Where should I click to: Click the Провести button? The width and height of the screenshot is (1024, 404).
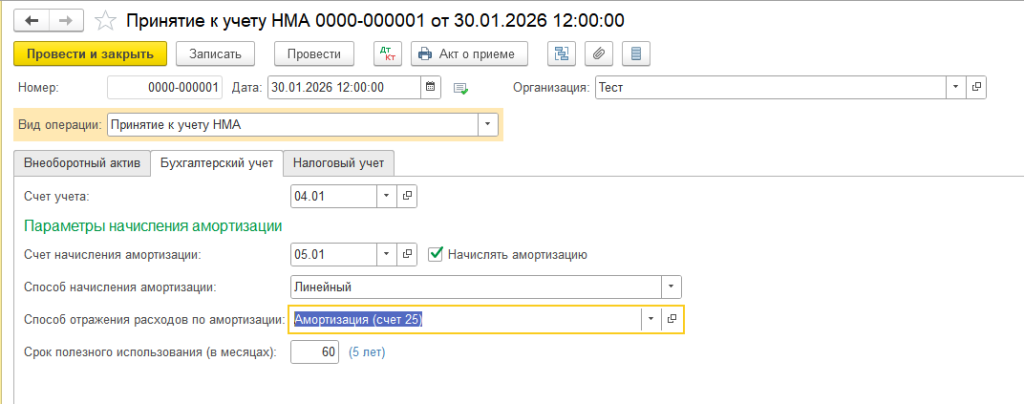tap(313, 54)
